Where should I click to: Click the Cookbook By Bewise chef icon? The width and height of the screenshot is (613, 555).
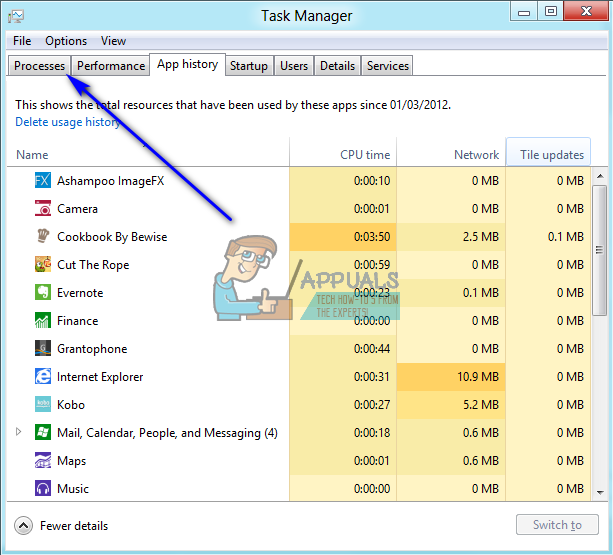click(x=43, y=236)
